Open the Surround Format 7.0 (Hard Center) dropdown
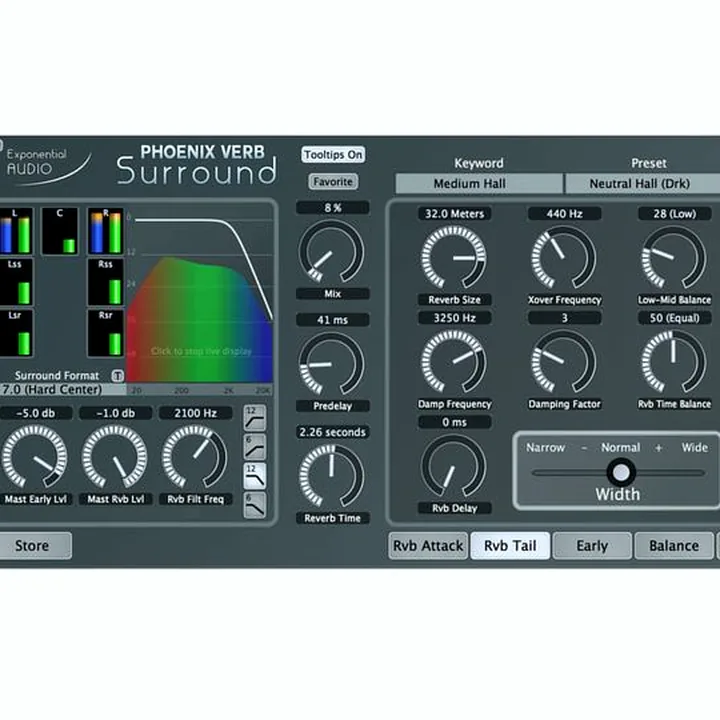This screenshot has width=720, height=720. point(63,389)
